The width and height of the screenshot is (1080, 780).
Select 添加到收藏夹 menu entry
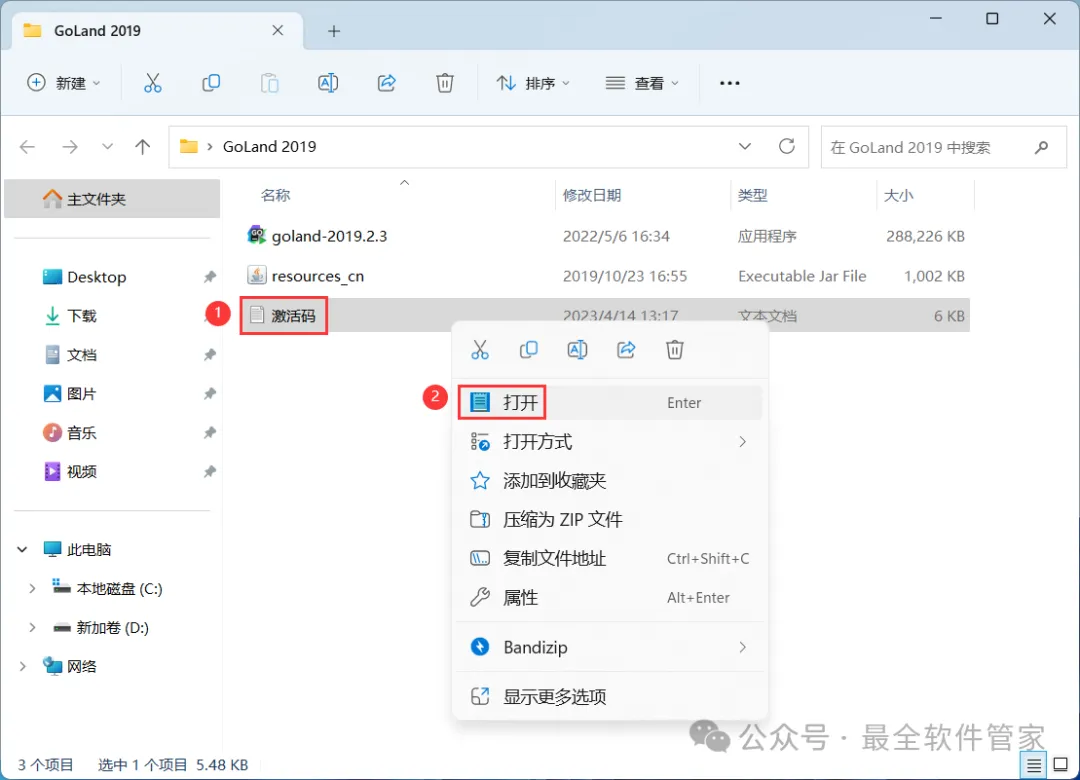(x=610, y=480)
